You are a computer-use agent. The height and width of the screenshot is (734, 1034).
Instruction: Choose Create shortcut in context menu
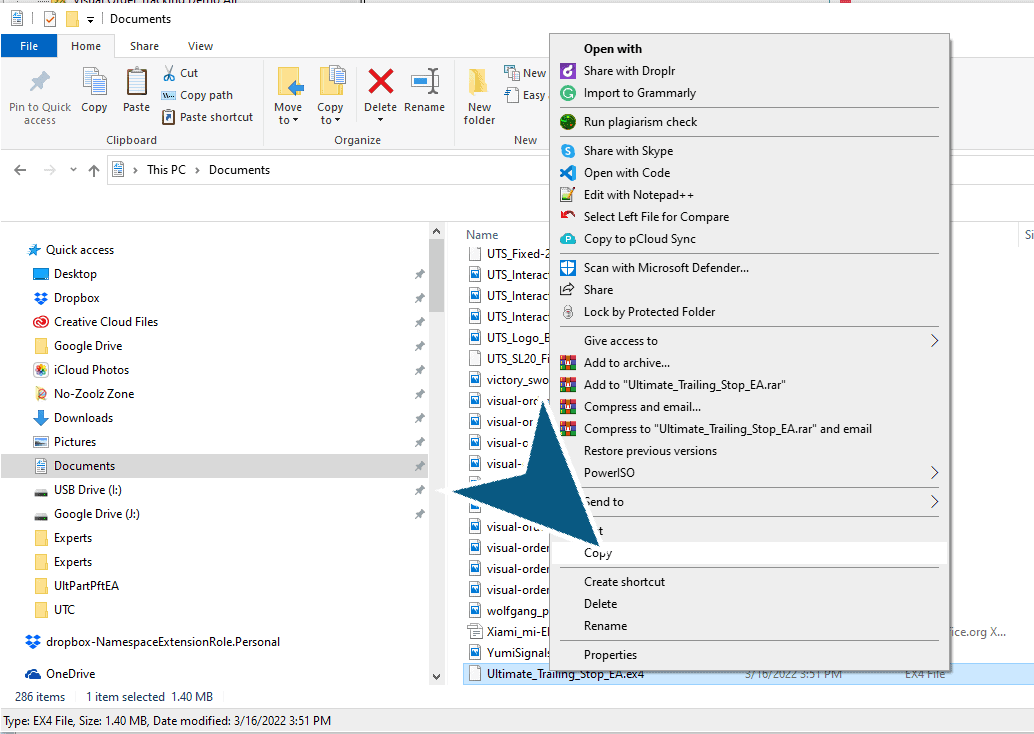pyautogui.click(x=624, y=582)
